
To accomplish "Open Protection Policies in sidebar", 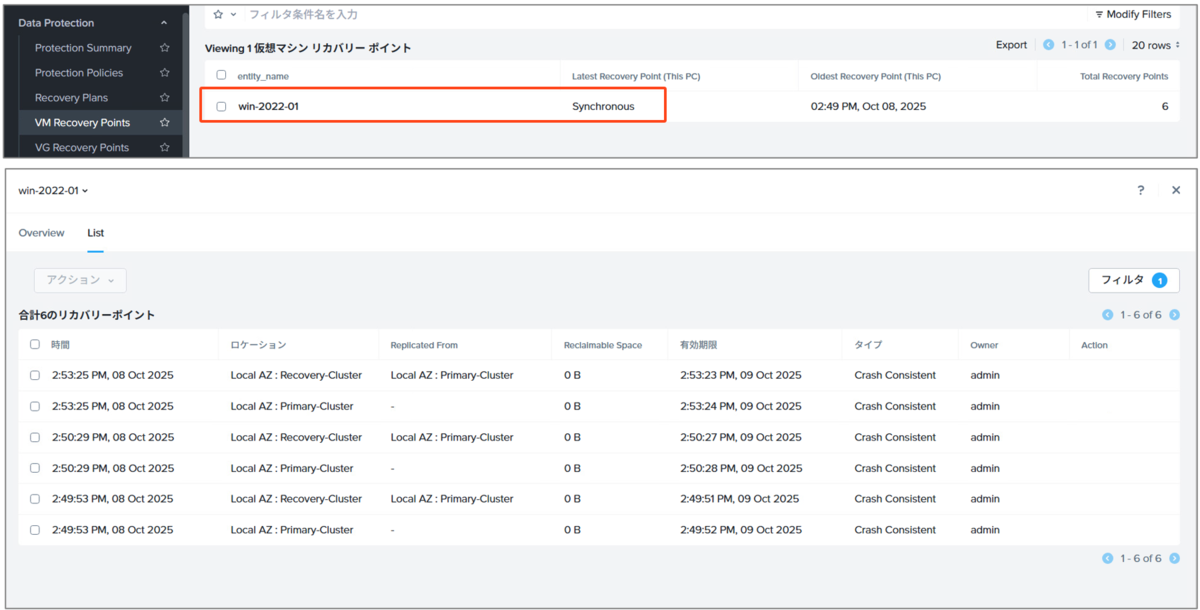I will coord(79,73).
